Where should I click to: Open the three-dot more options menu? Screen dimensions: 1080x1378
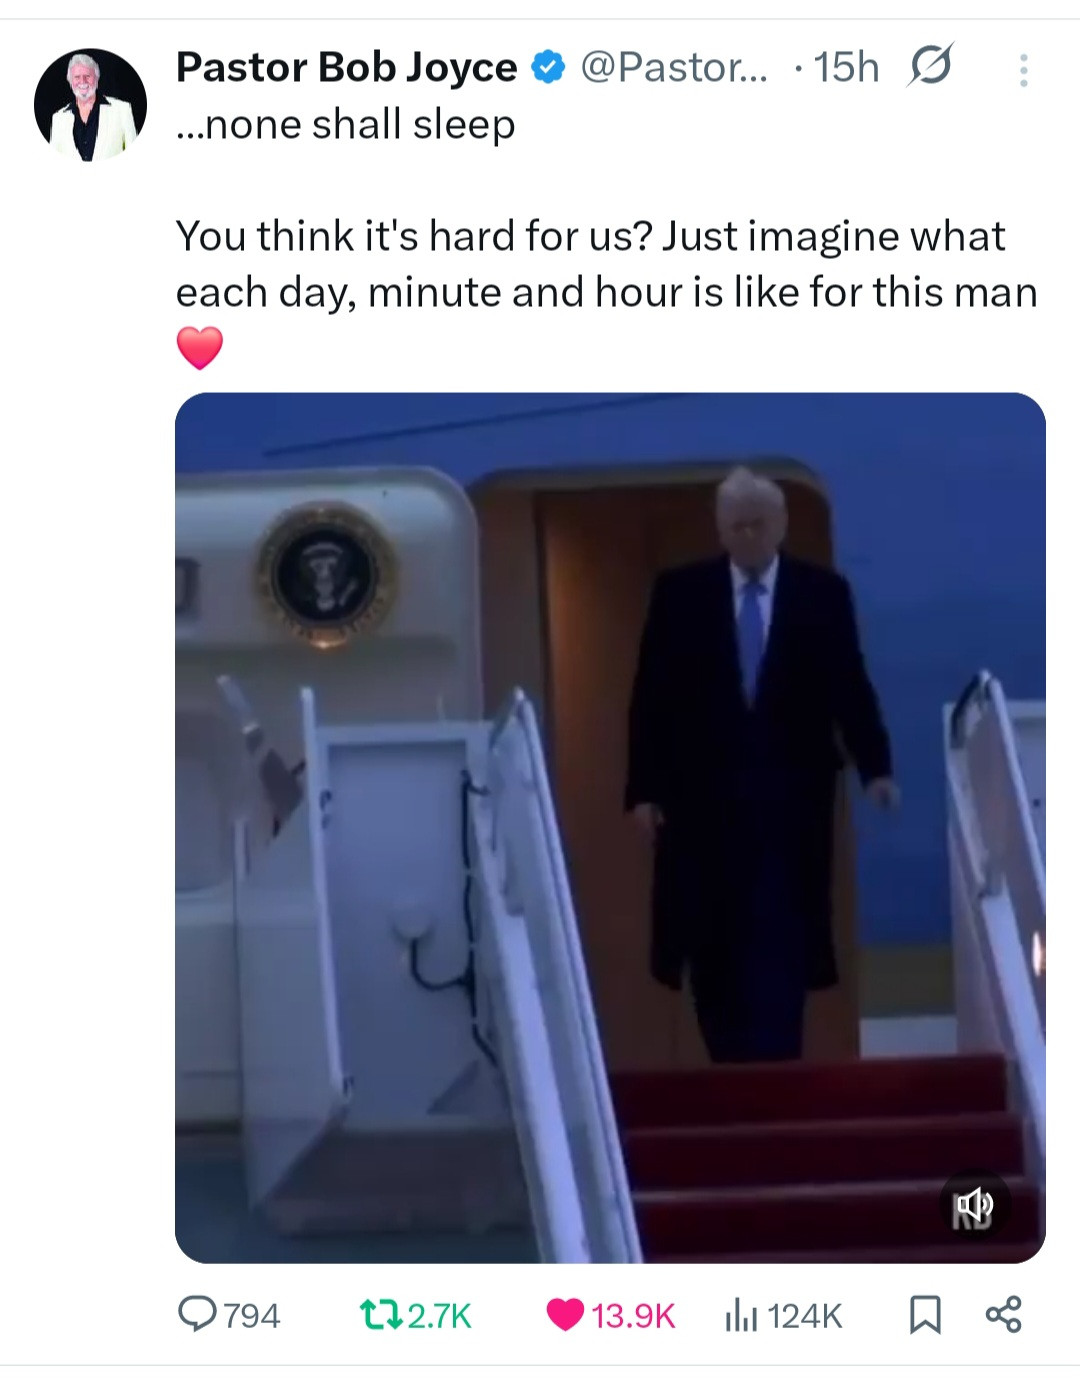click(x=1023, y=70)
